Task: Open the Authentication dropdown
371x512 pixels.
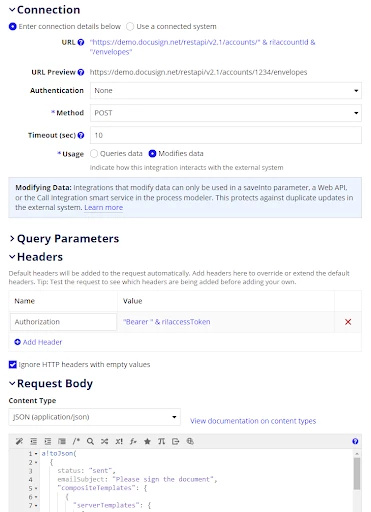Action: pos(226,91)
